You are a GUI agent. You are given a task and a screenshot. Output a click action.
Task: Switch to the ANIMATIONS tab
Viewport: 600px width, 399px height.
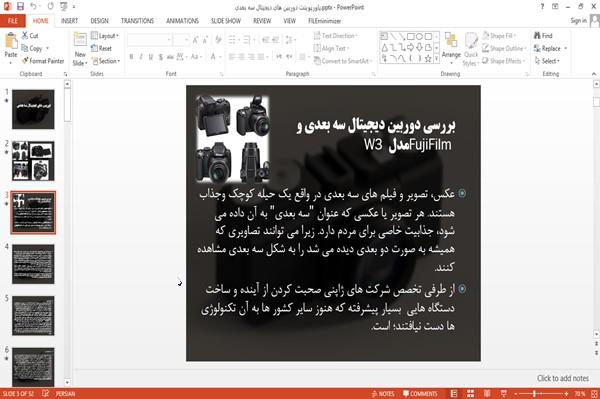pyautogui.click(x=182, y=21)
